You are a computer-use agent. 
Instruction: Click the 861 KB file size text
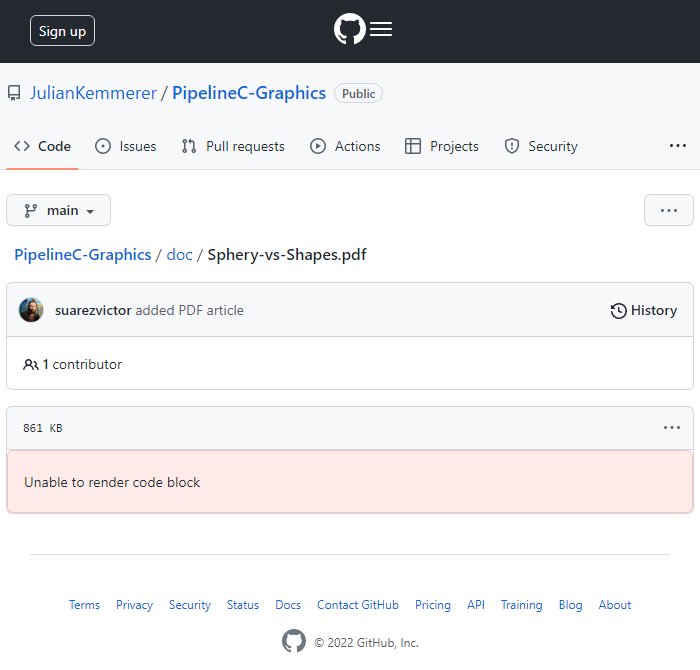43,428
